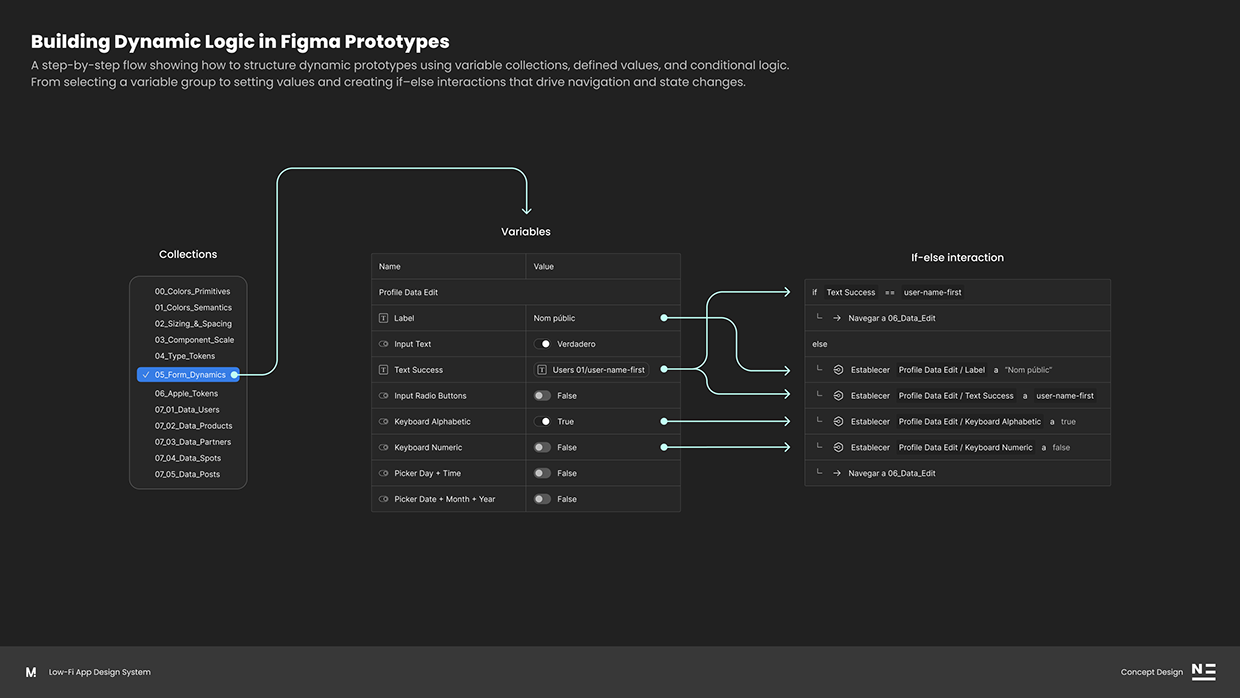Enable the Input Radio Buttons toggle
1240x698 pixels.
(x=542, y=396)
